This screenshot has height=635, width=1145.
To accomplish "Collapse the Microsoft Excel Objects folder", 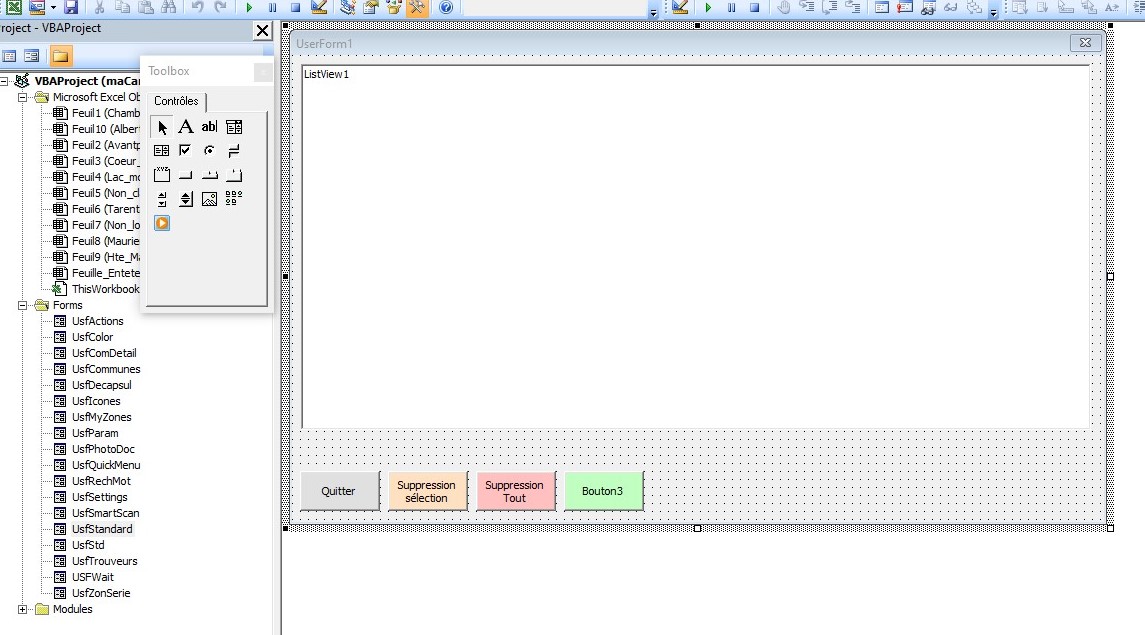I will click(x=23, y=97).
